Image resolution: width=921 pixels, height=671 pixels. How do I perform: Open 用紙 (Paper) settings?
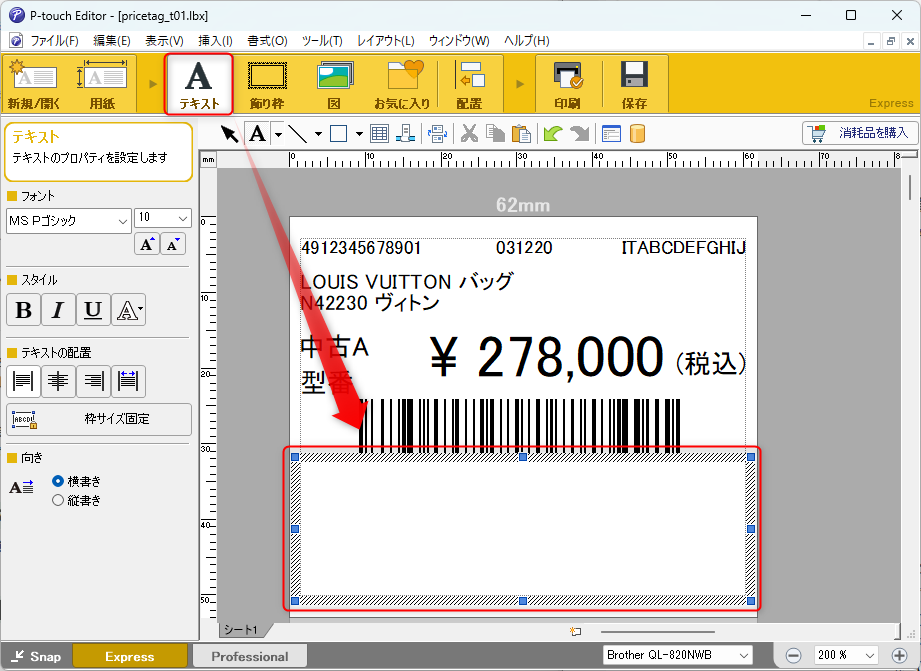pyautogui.click(x=102, y=85)
